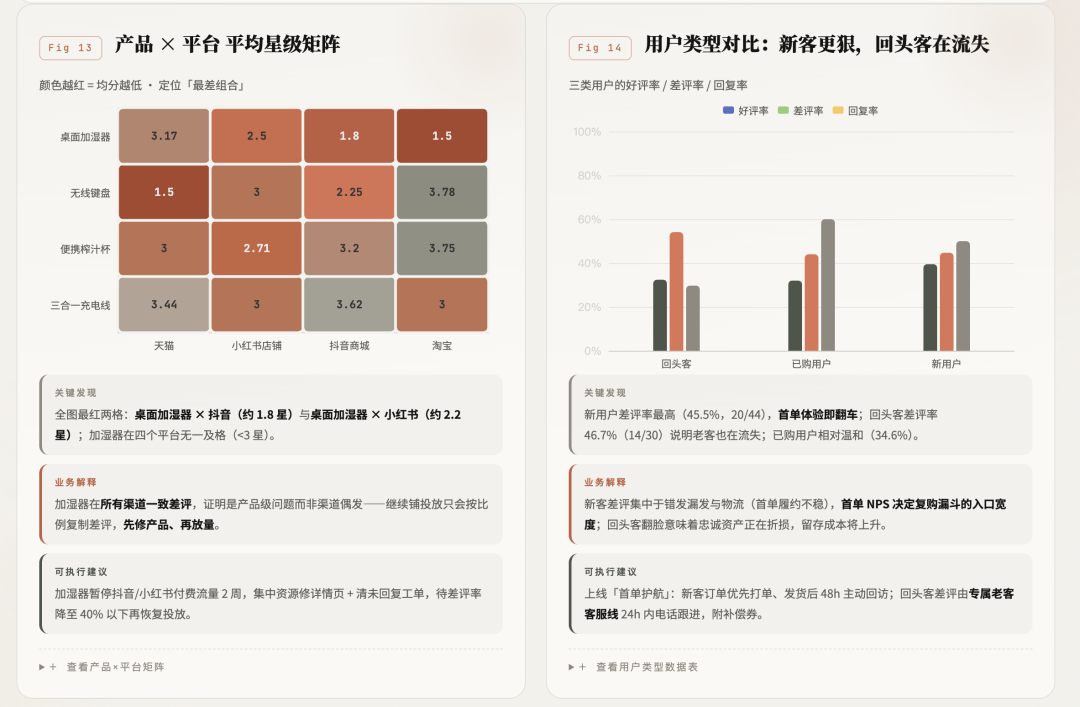This screenshot has height=707, width=1080.
Task: Select heatmap cell 无线键盘 × 天猫 (1.5)
Action: pyautogui.click(x=164, y=192)
